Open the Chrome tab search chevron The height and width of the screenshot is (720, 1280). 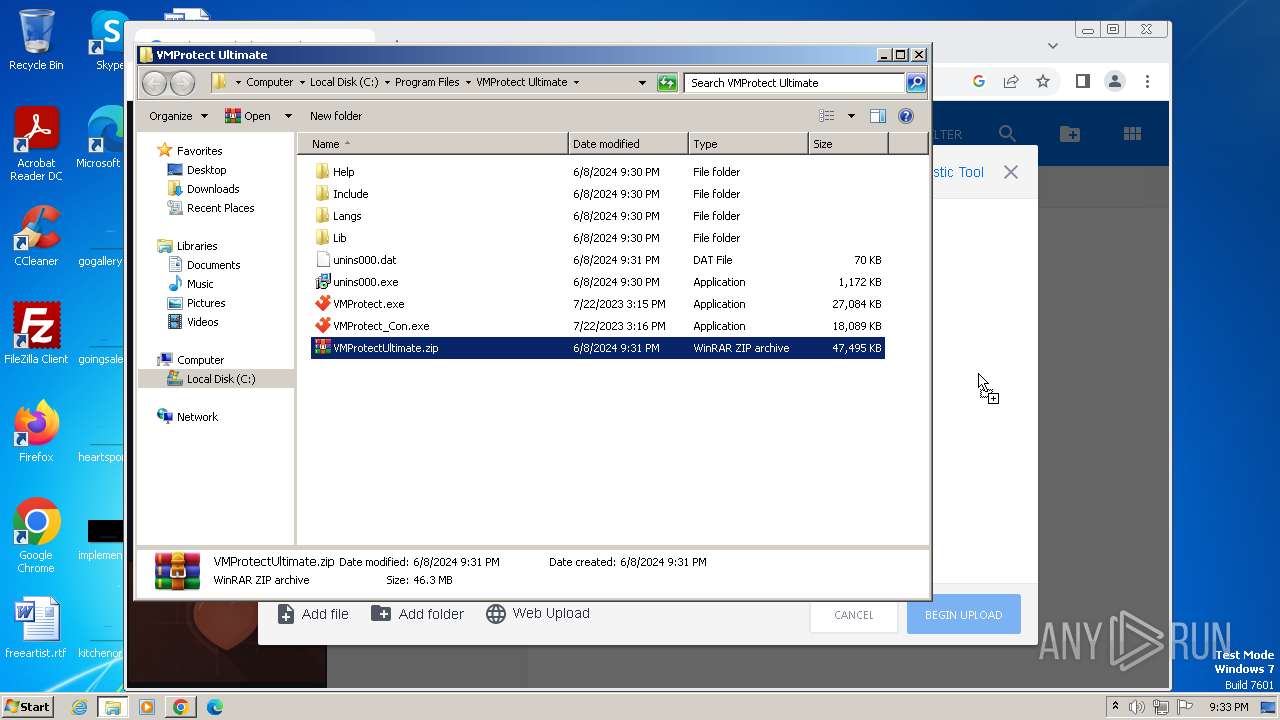[1052, 45]
